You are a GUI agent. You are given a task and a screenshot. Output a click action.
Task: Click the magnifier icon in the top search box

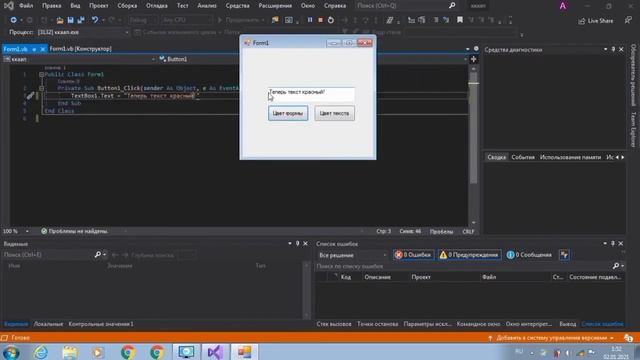click(x=452, y=6)
